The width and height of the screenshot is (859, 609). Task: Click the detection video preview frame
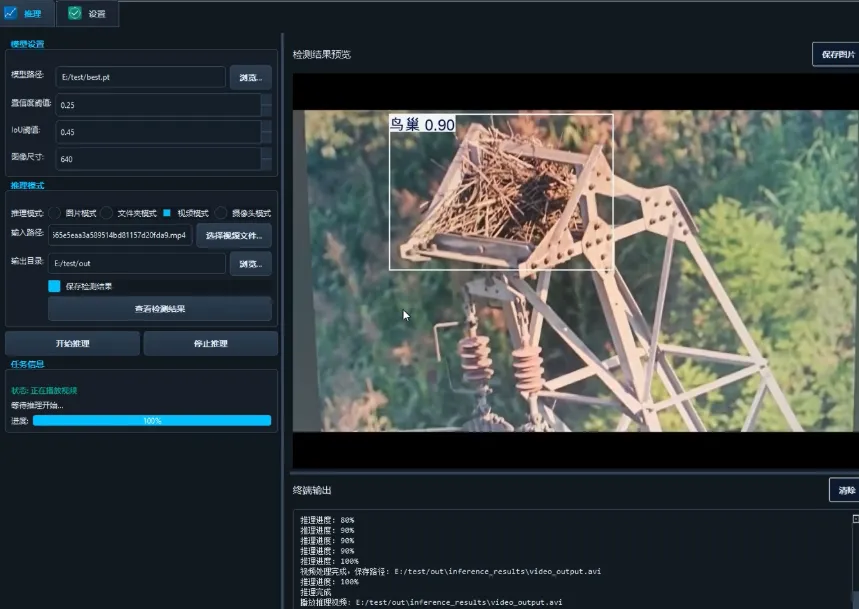click(x=575, y=271)
